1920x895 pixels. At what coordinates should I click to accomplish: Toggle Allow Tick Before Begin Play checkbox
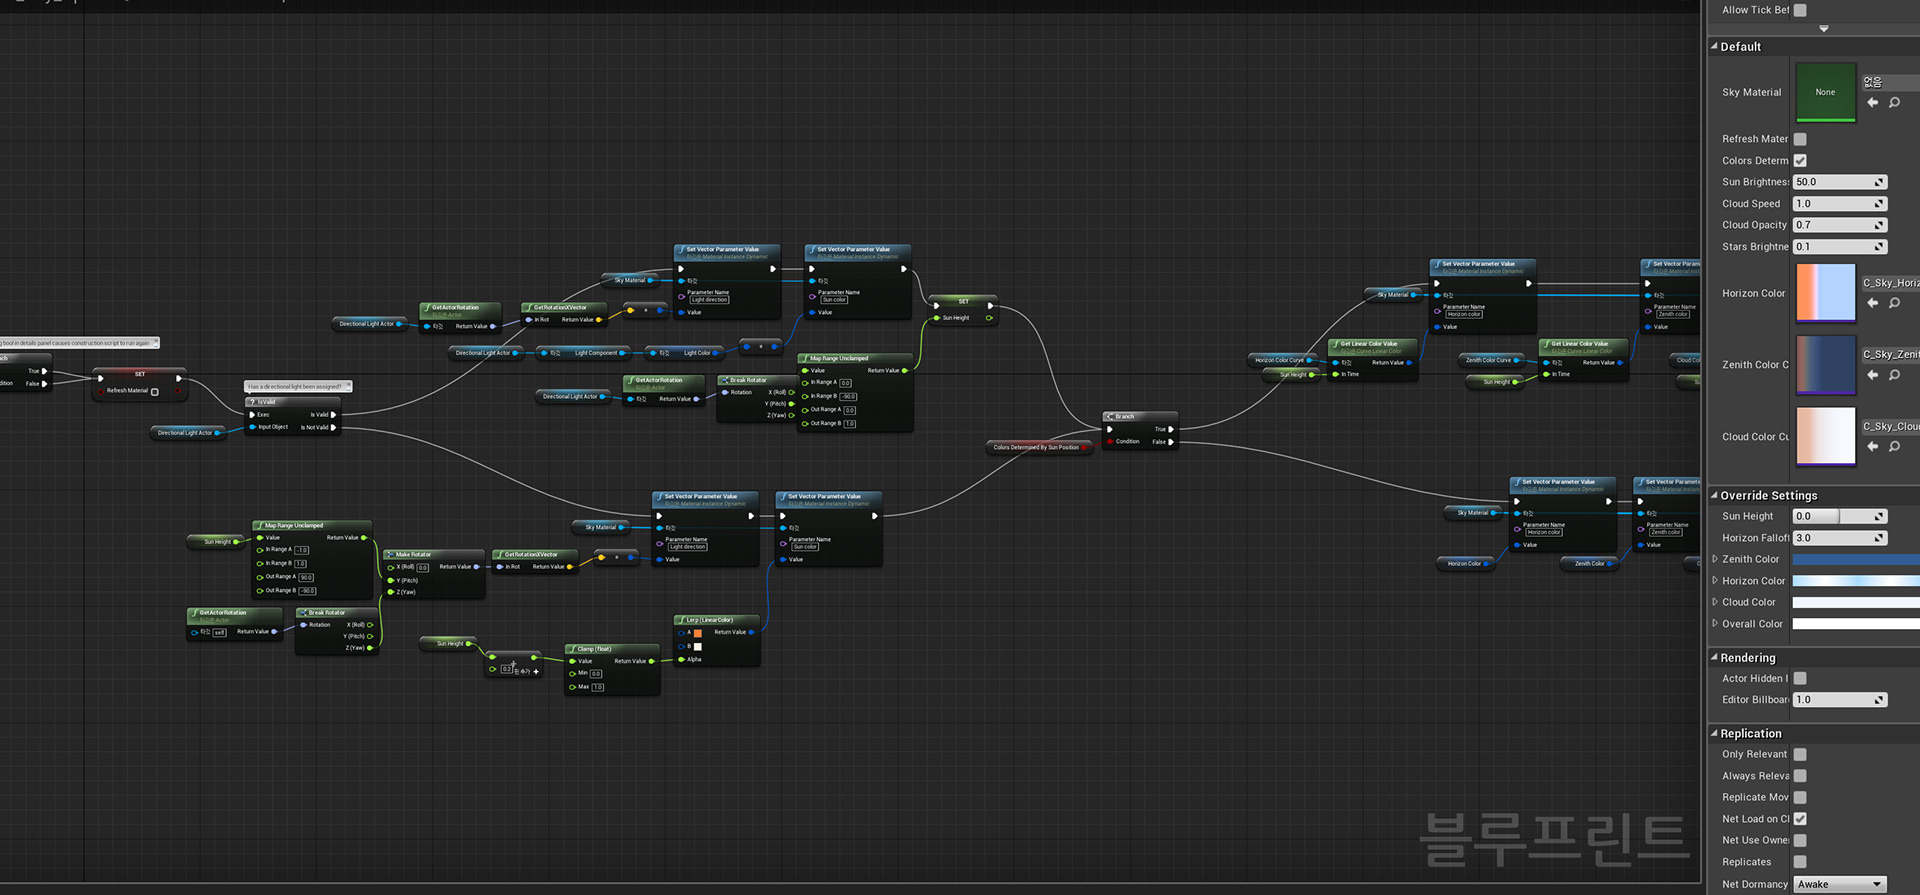click(1800, 10)
